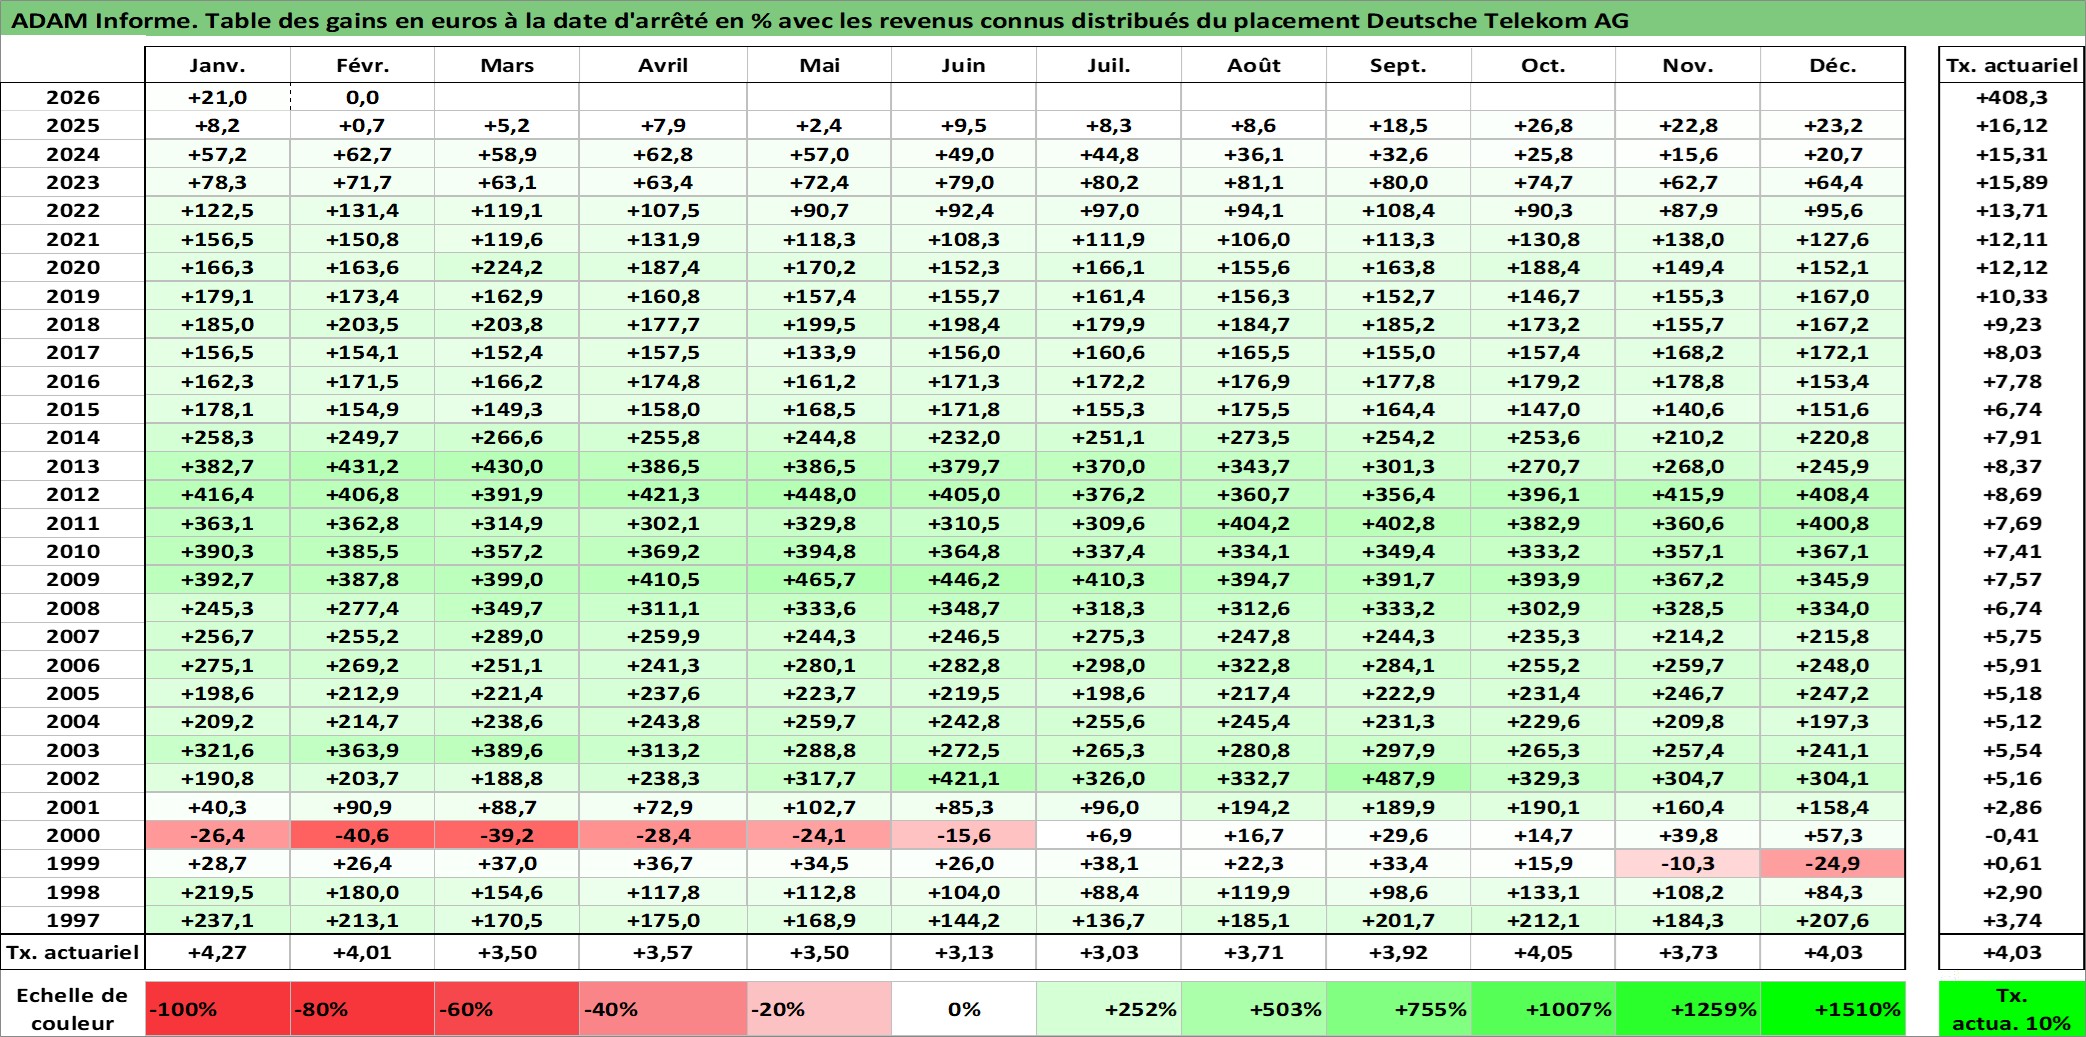
Task: Select the +194,2 cell for August 2001
Action: (x=1254, y=807)
